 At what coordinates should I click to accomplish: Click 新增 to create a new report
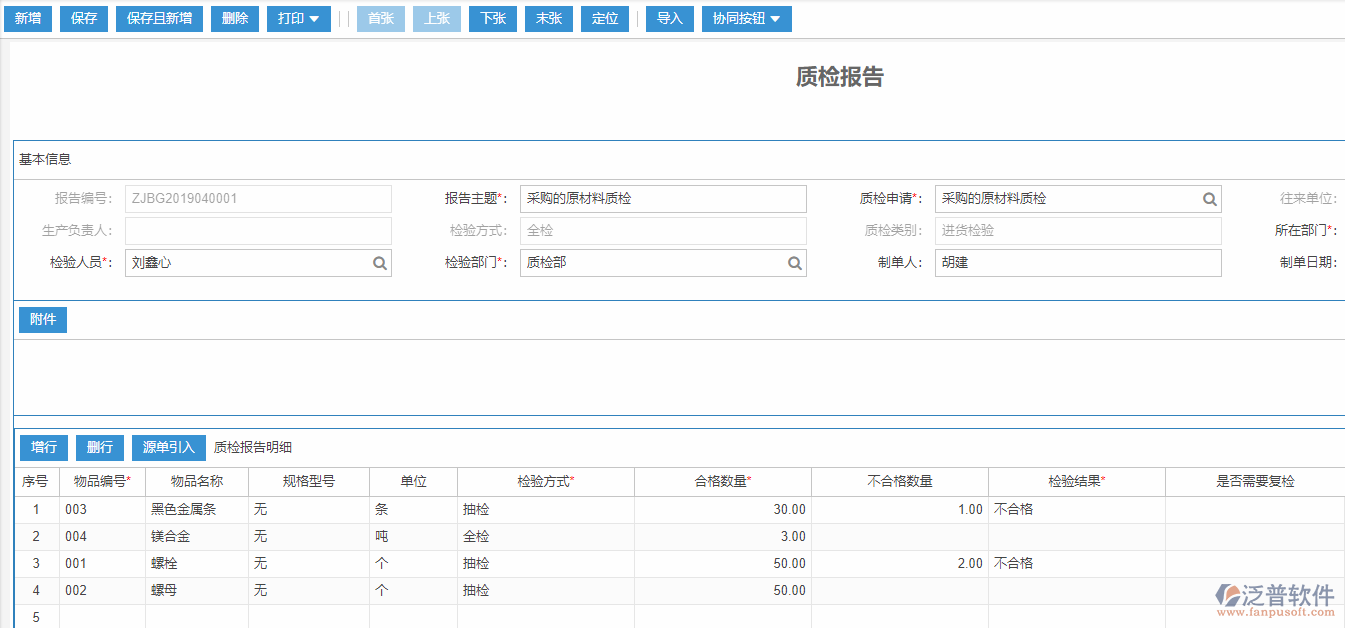click(27, 18)
